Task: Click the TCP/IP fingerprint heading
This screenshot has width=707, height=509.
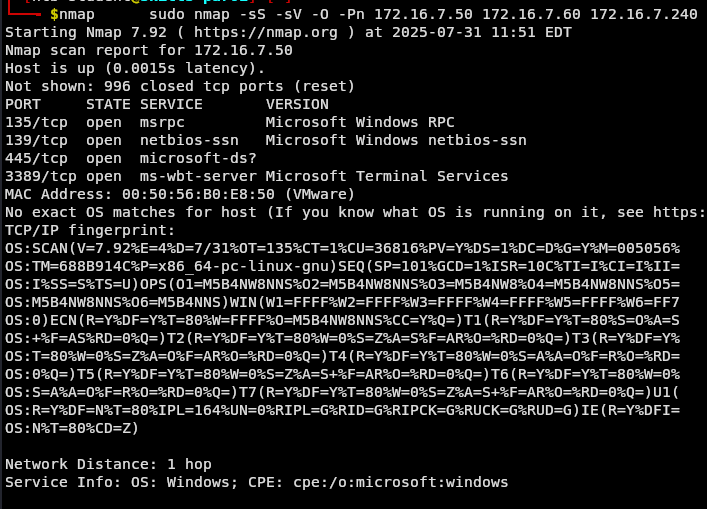Action: coord(90,230)
